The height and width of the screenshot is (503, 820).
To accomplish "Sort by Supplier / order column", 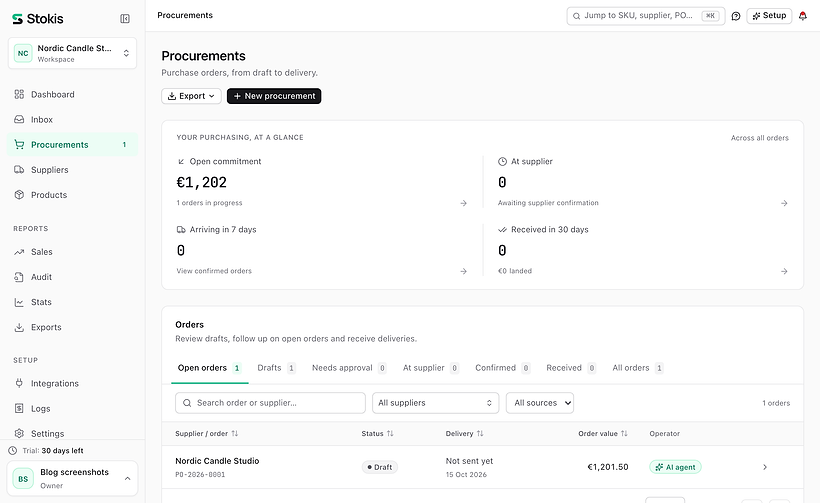I will [x=207, y=434].
